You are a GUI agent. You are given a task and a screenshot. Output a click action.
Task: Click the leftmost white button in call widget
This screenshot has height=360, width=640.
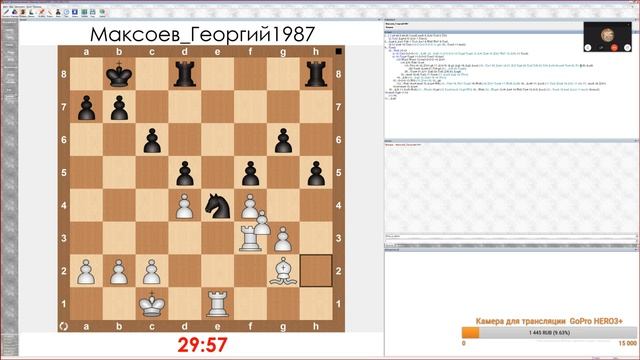coord(588,47)
